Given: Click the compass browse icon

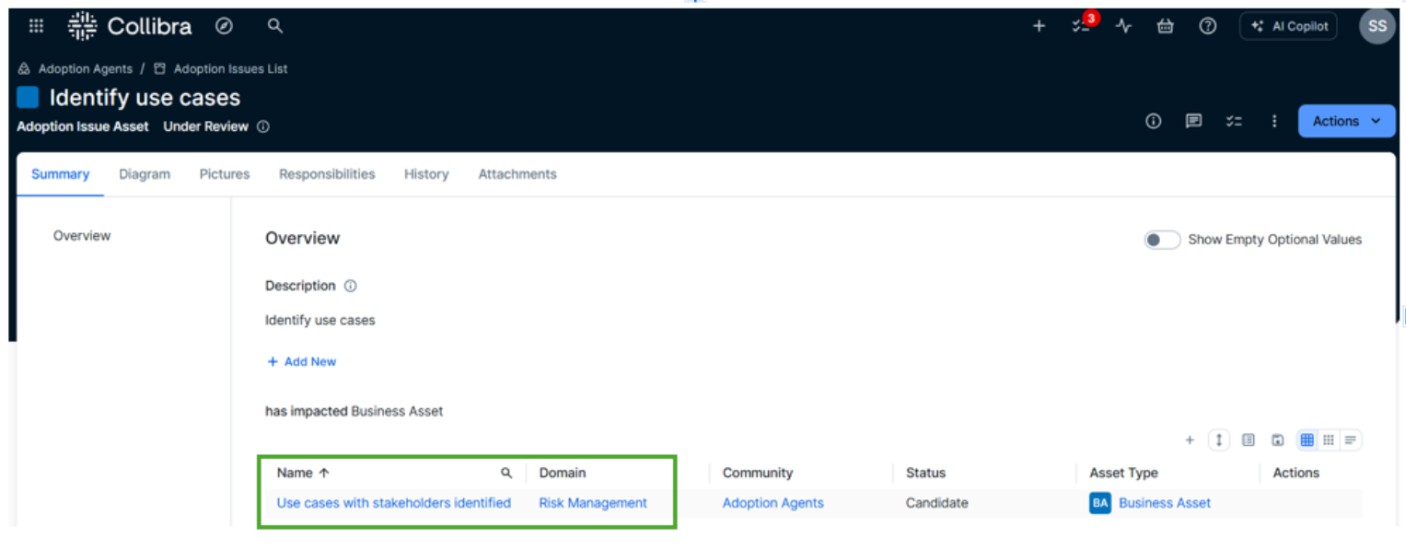Looking at the screenshot, I should [224, 27].
